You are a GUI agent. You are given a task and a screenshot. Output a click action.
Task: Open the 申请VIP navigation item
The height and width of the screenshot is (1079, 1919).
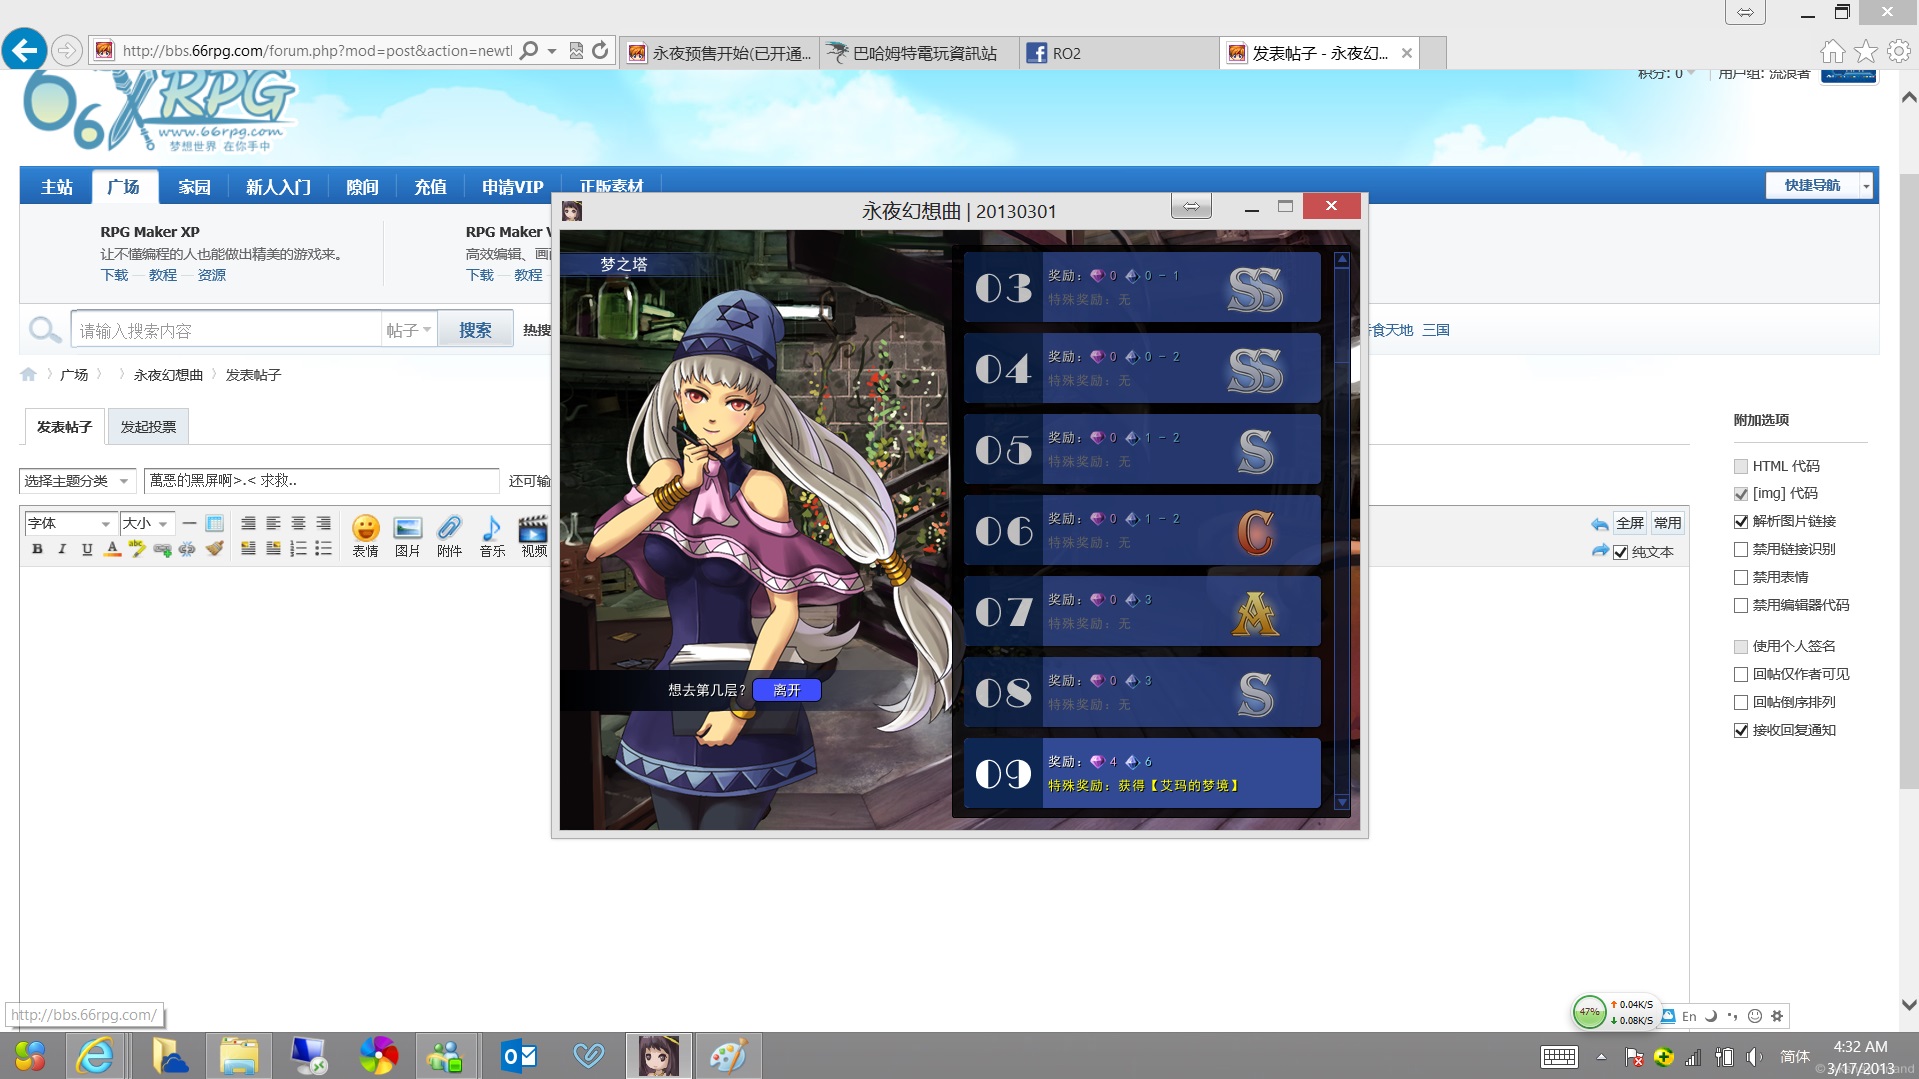(x=512, y=187)
